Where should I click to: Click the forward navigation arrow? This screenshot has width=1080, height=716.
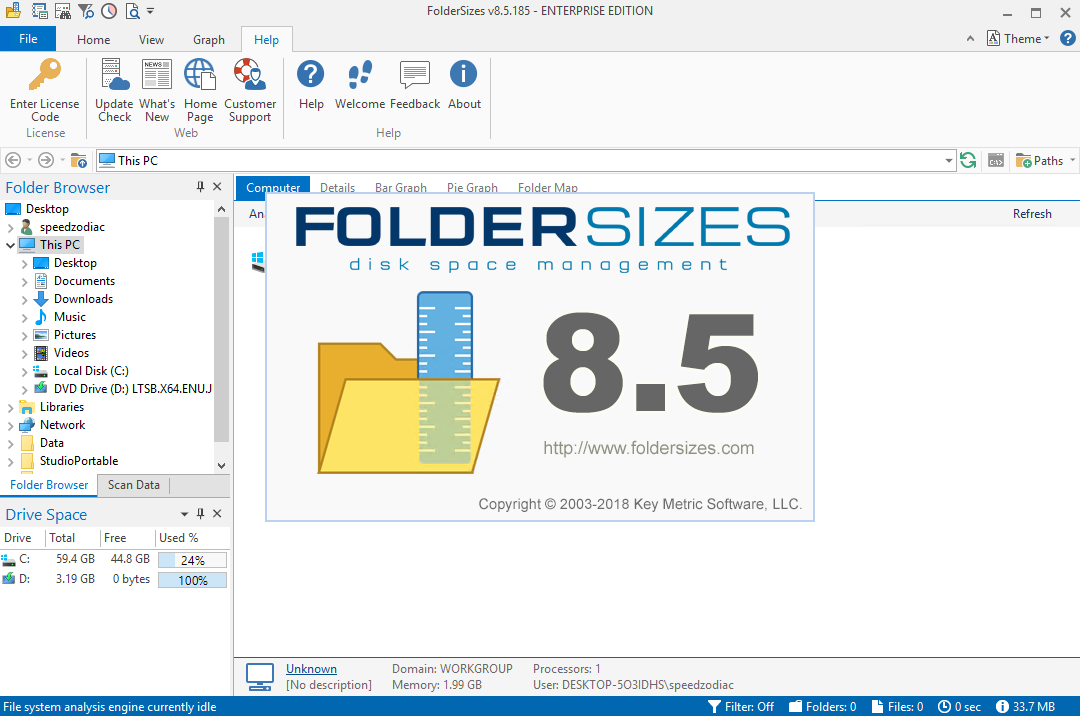45,160
